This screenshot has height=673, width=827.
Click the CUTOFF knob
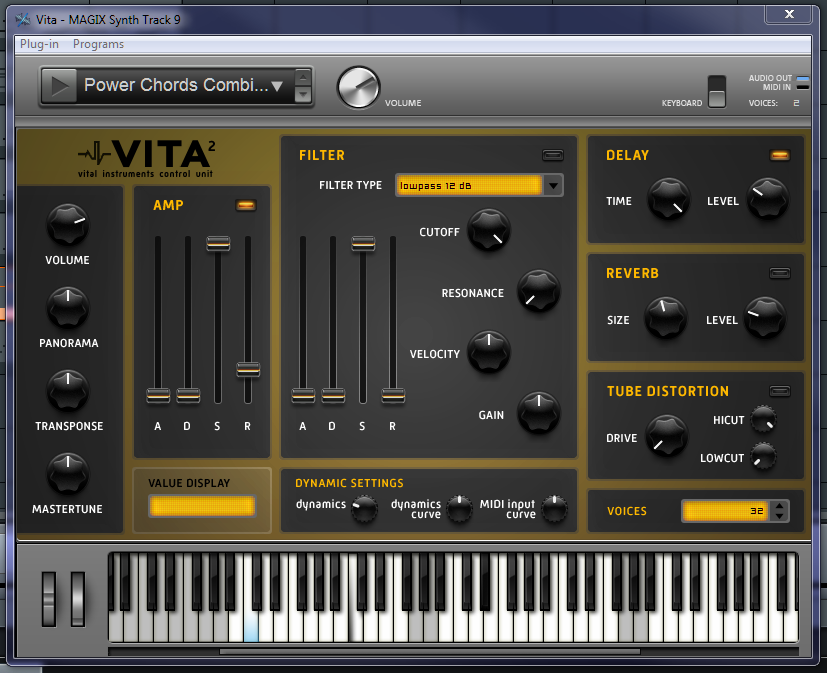489,230
